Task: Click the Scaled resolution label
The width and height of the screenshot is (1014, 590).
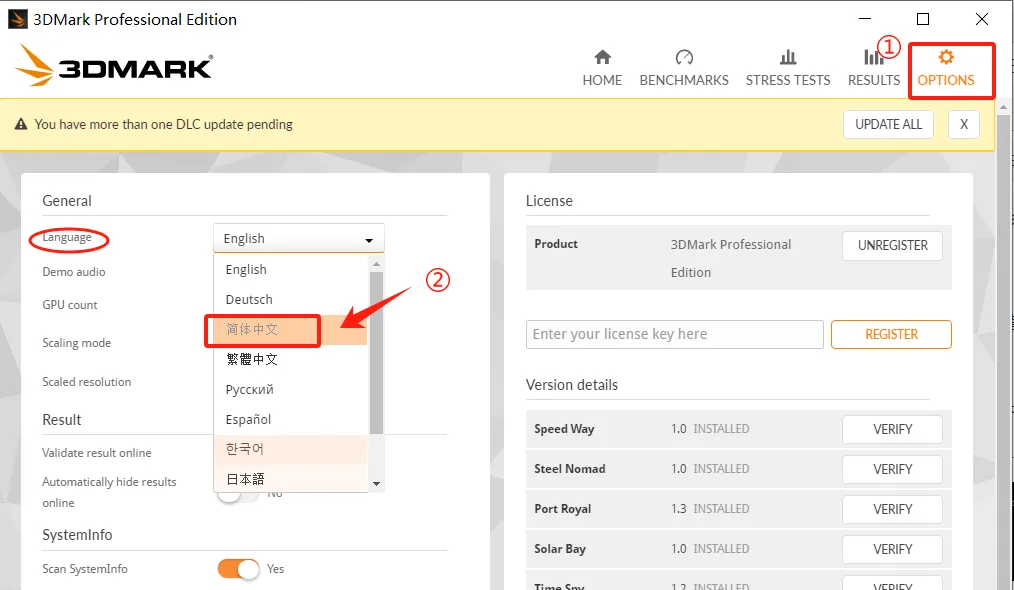Action: (87, 382)
